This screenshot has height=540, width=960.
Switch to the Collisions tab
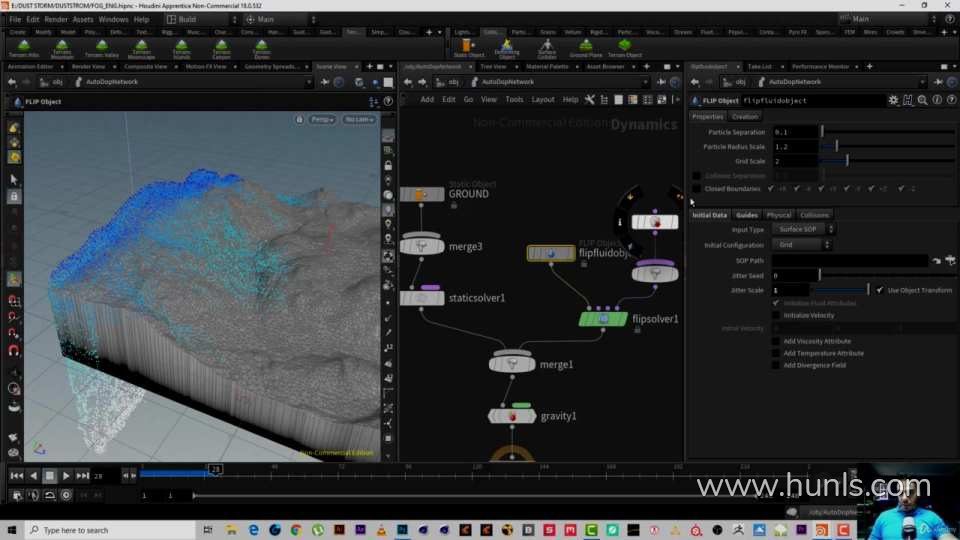pos(814,215)
